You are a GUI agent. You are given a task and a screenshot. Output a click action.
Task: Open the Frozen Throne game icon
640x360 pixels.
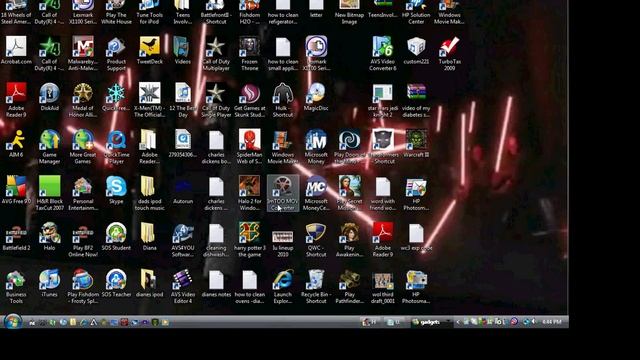pos(249,53)
